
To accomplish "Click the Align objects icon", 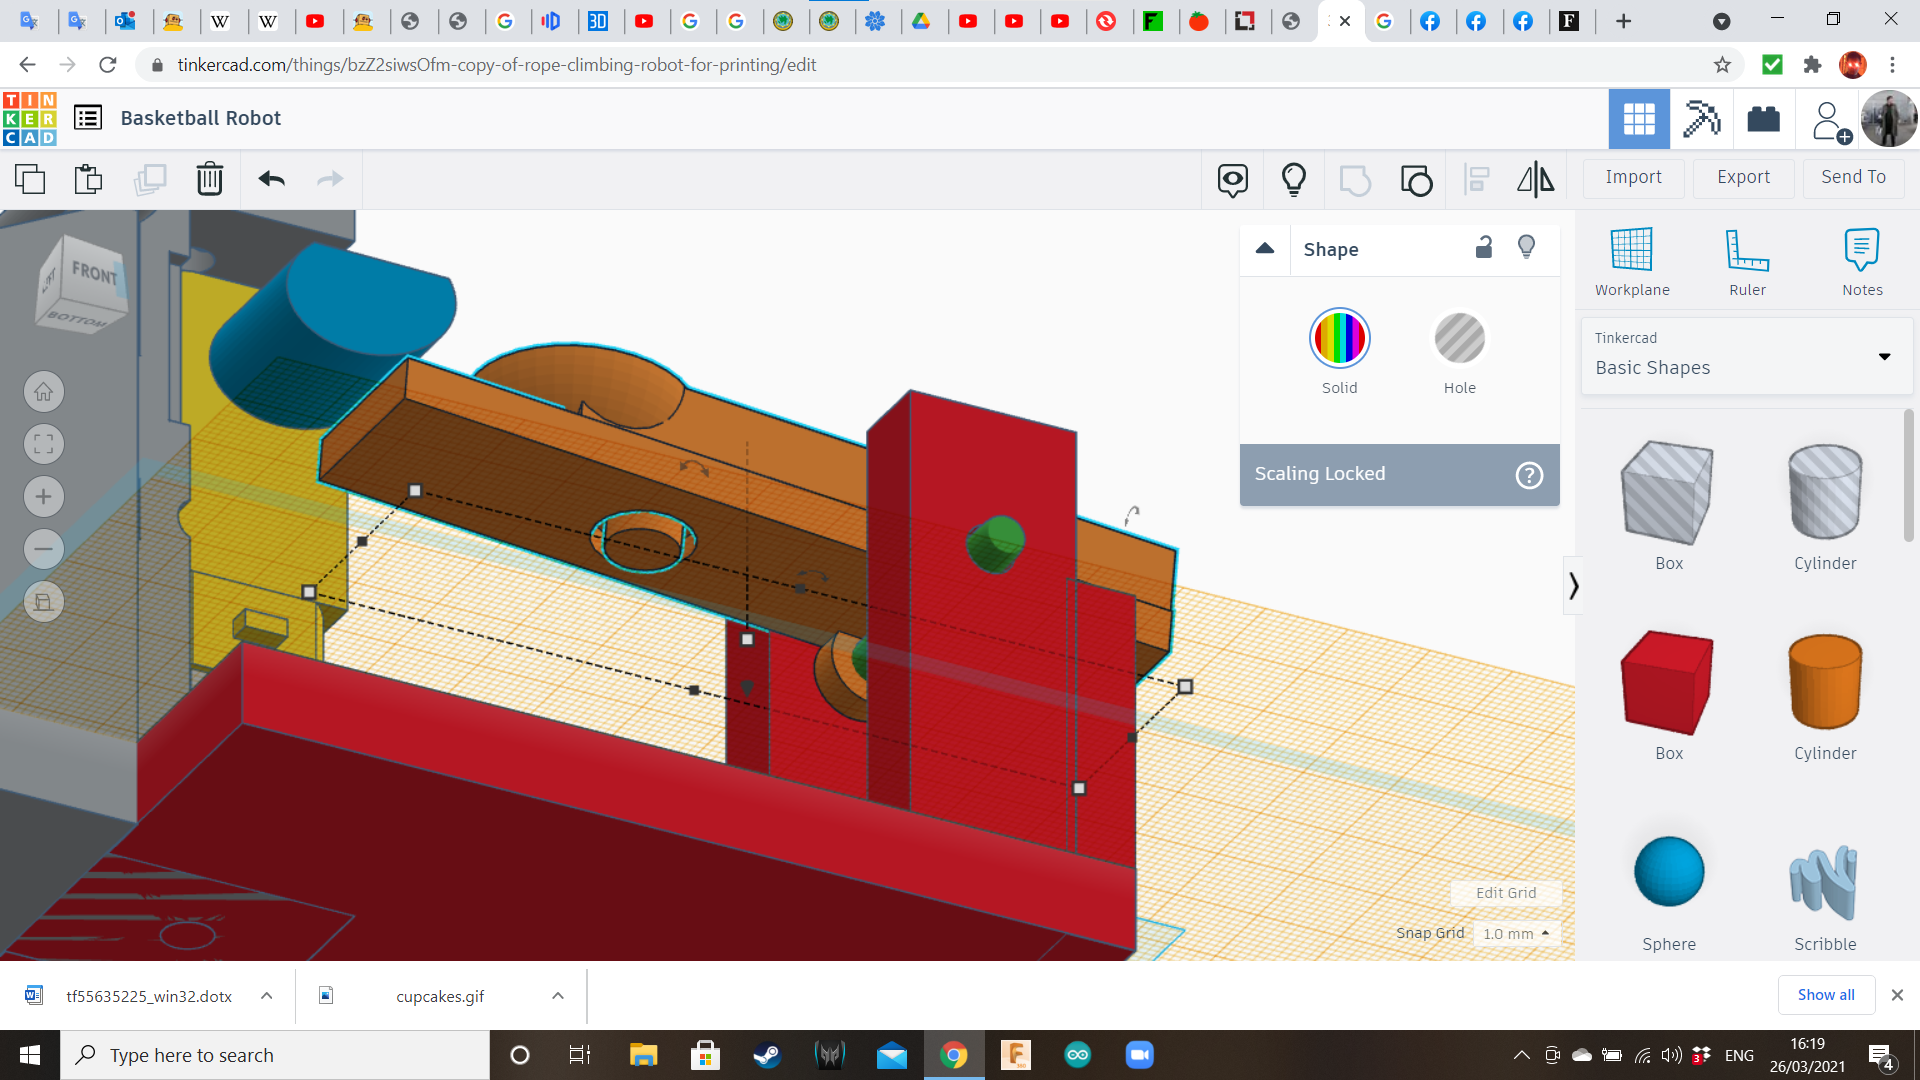I will [x=1476, y=178].
